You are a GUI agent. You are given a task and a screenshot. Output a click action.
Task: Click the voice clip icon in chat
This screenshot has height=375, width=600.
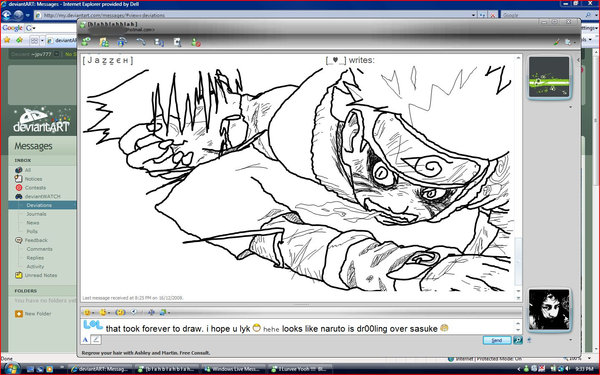134,312
